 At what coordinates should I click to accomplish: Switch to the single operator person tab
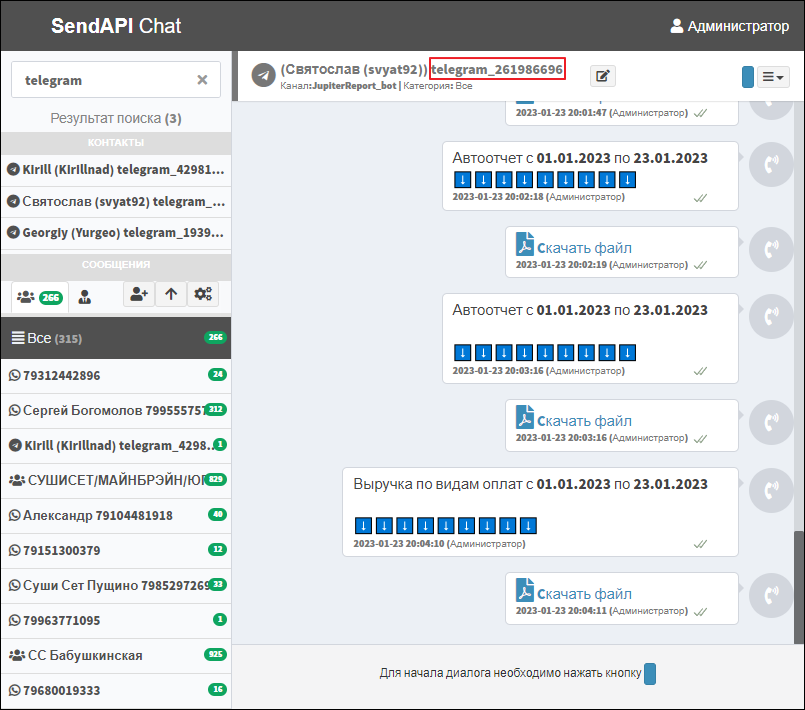click(85, 297)
